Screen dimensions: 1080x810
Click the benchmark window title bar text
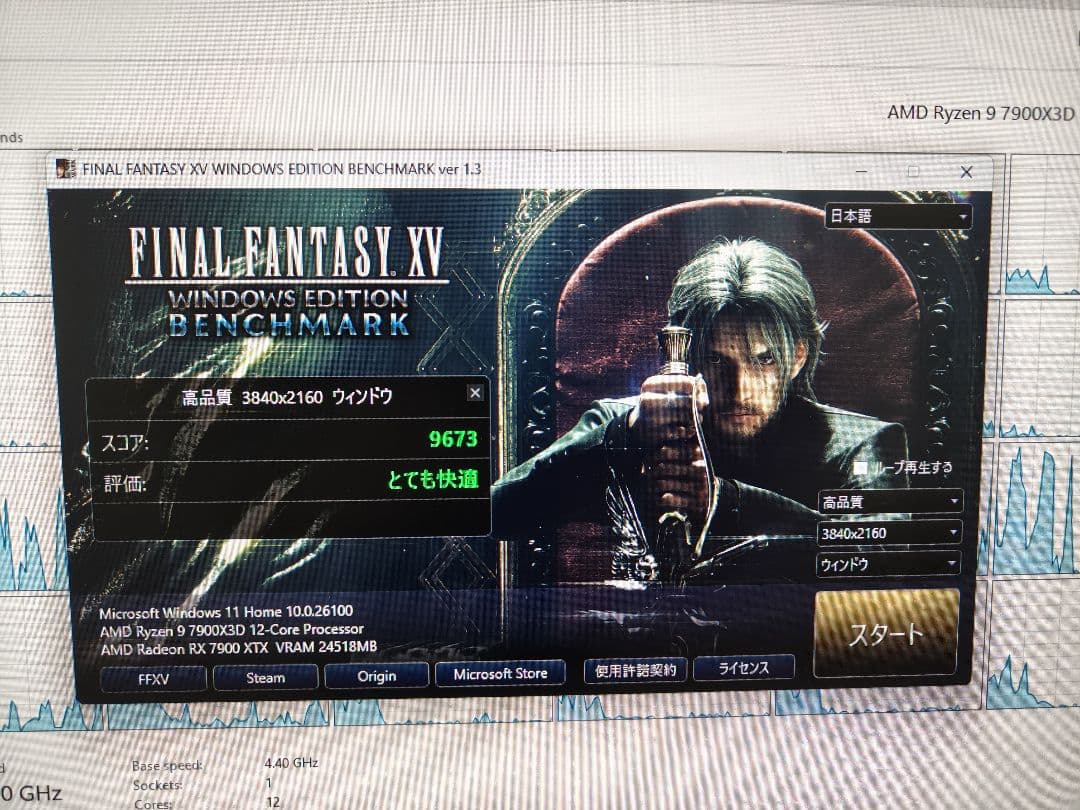[281, 168]
